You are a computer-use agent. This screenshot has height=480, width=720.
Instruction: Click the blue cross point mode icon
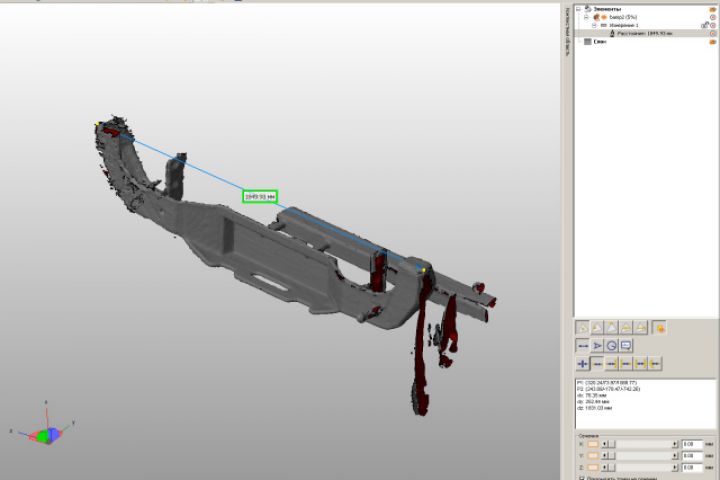583,364
